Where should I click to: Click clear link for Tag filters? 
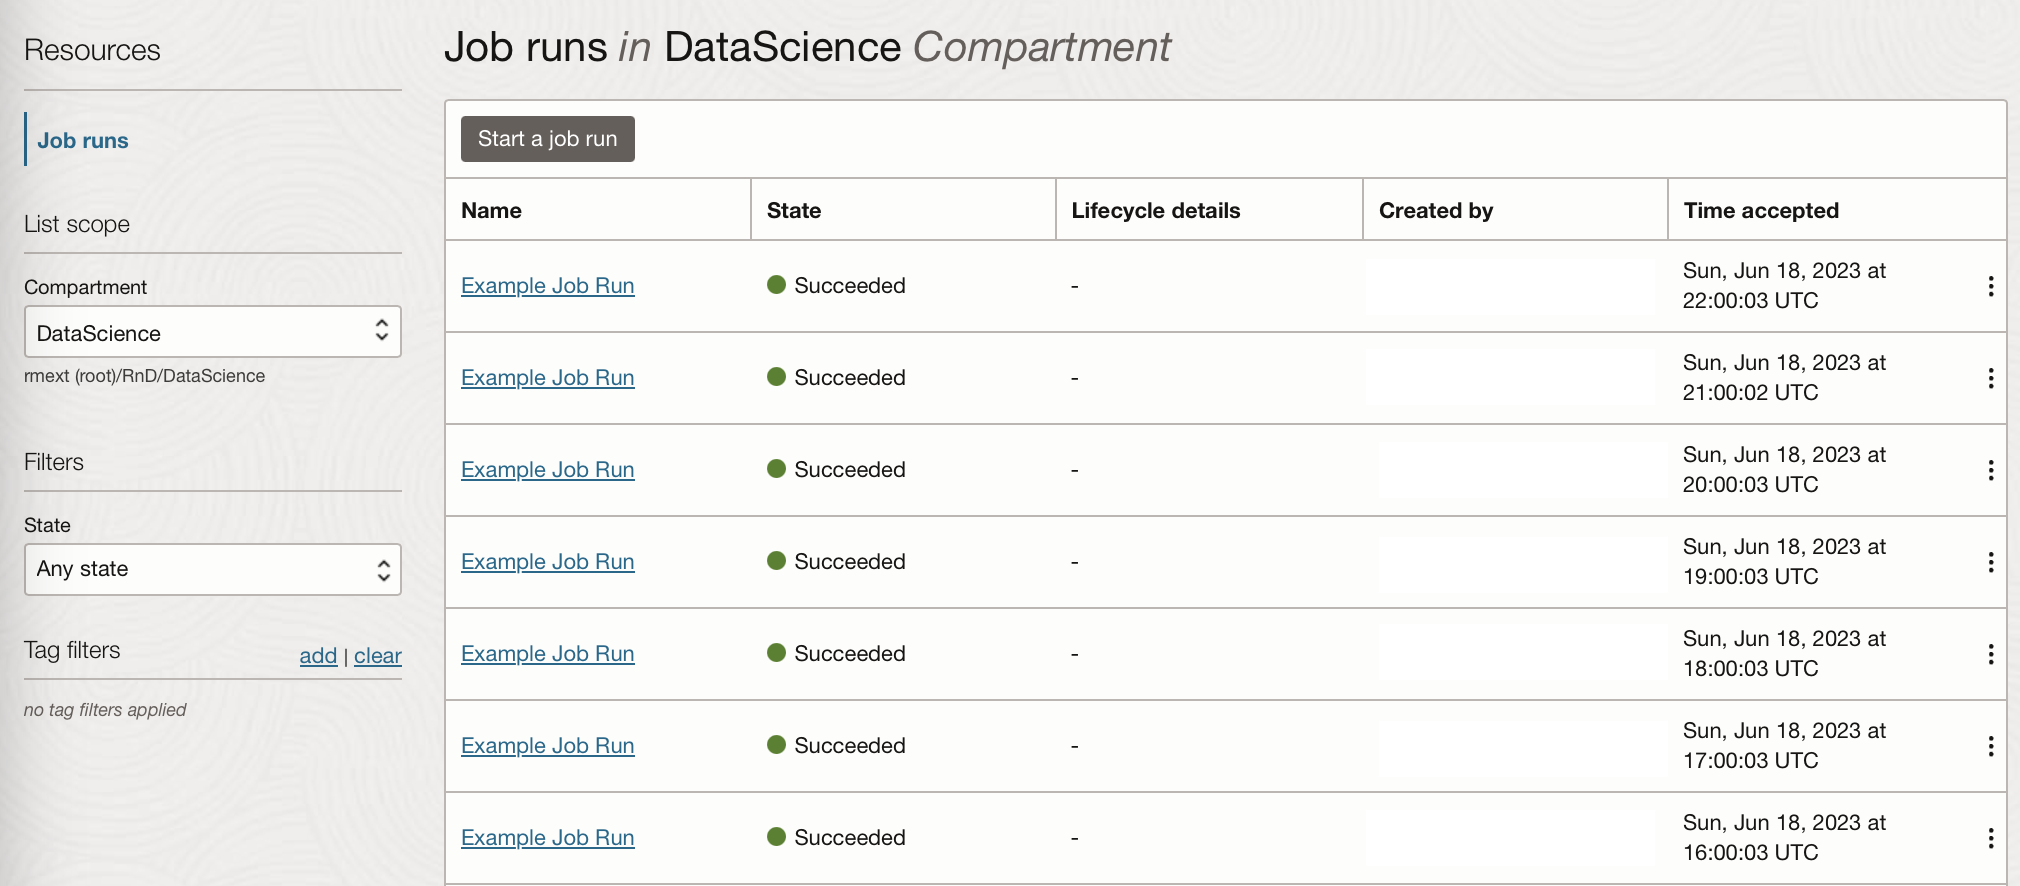[x=377, y=656]
